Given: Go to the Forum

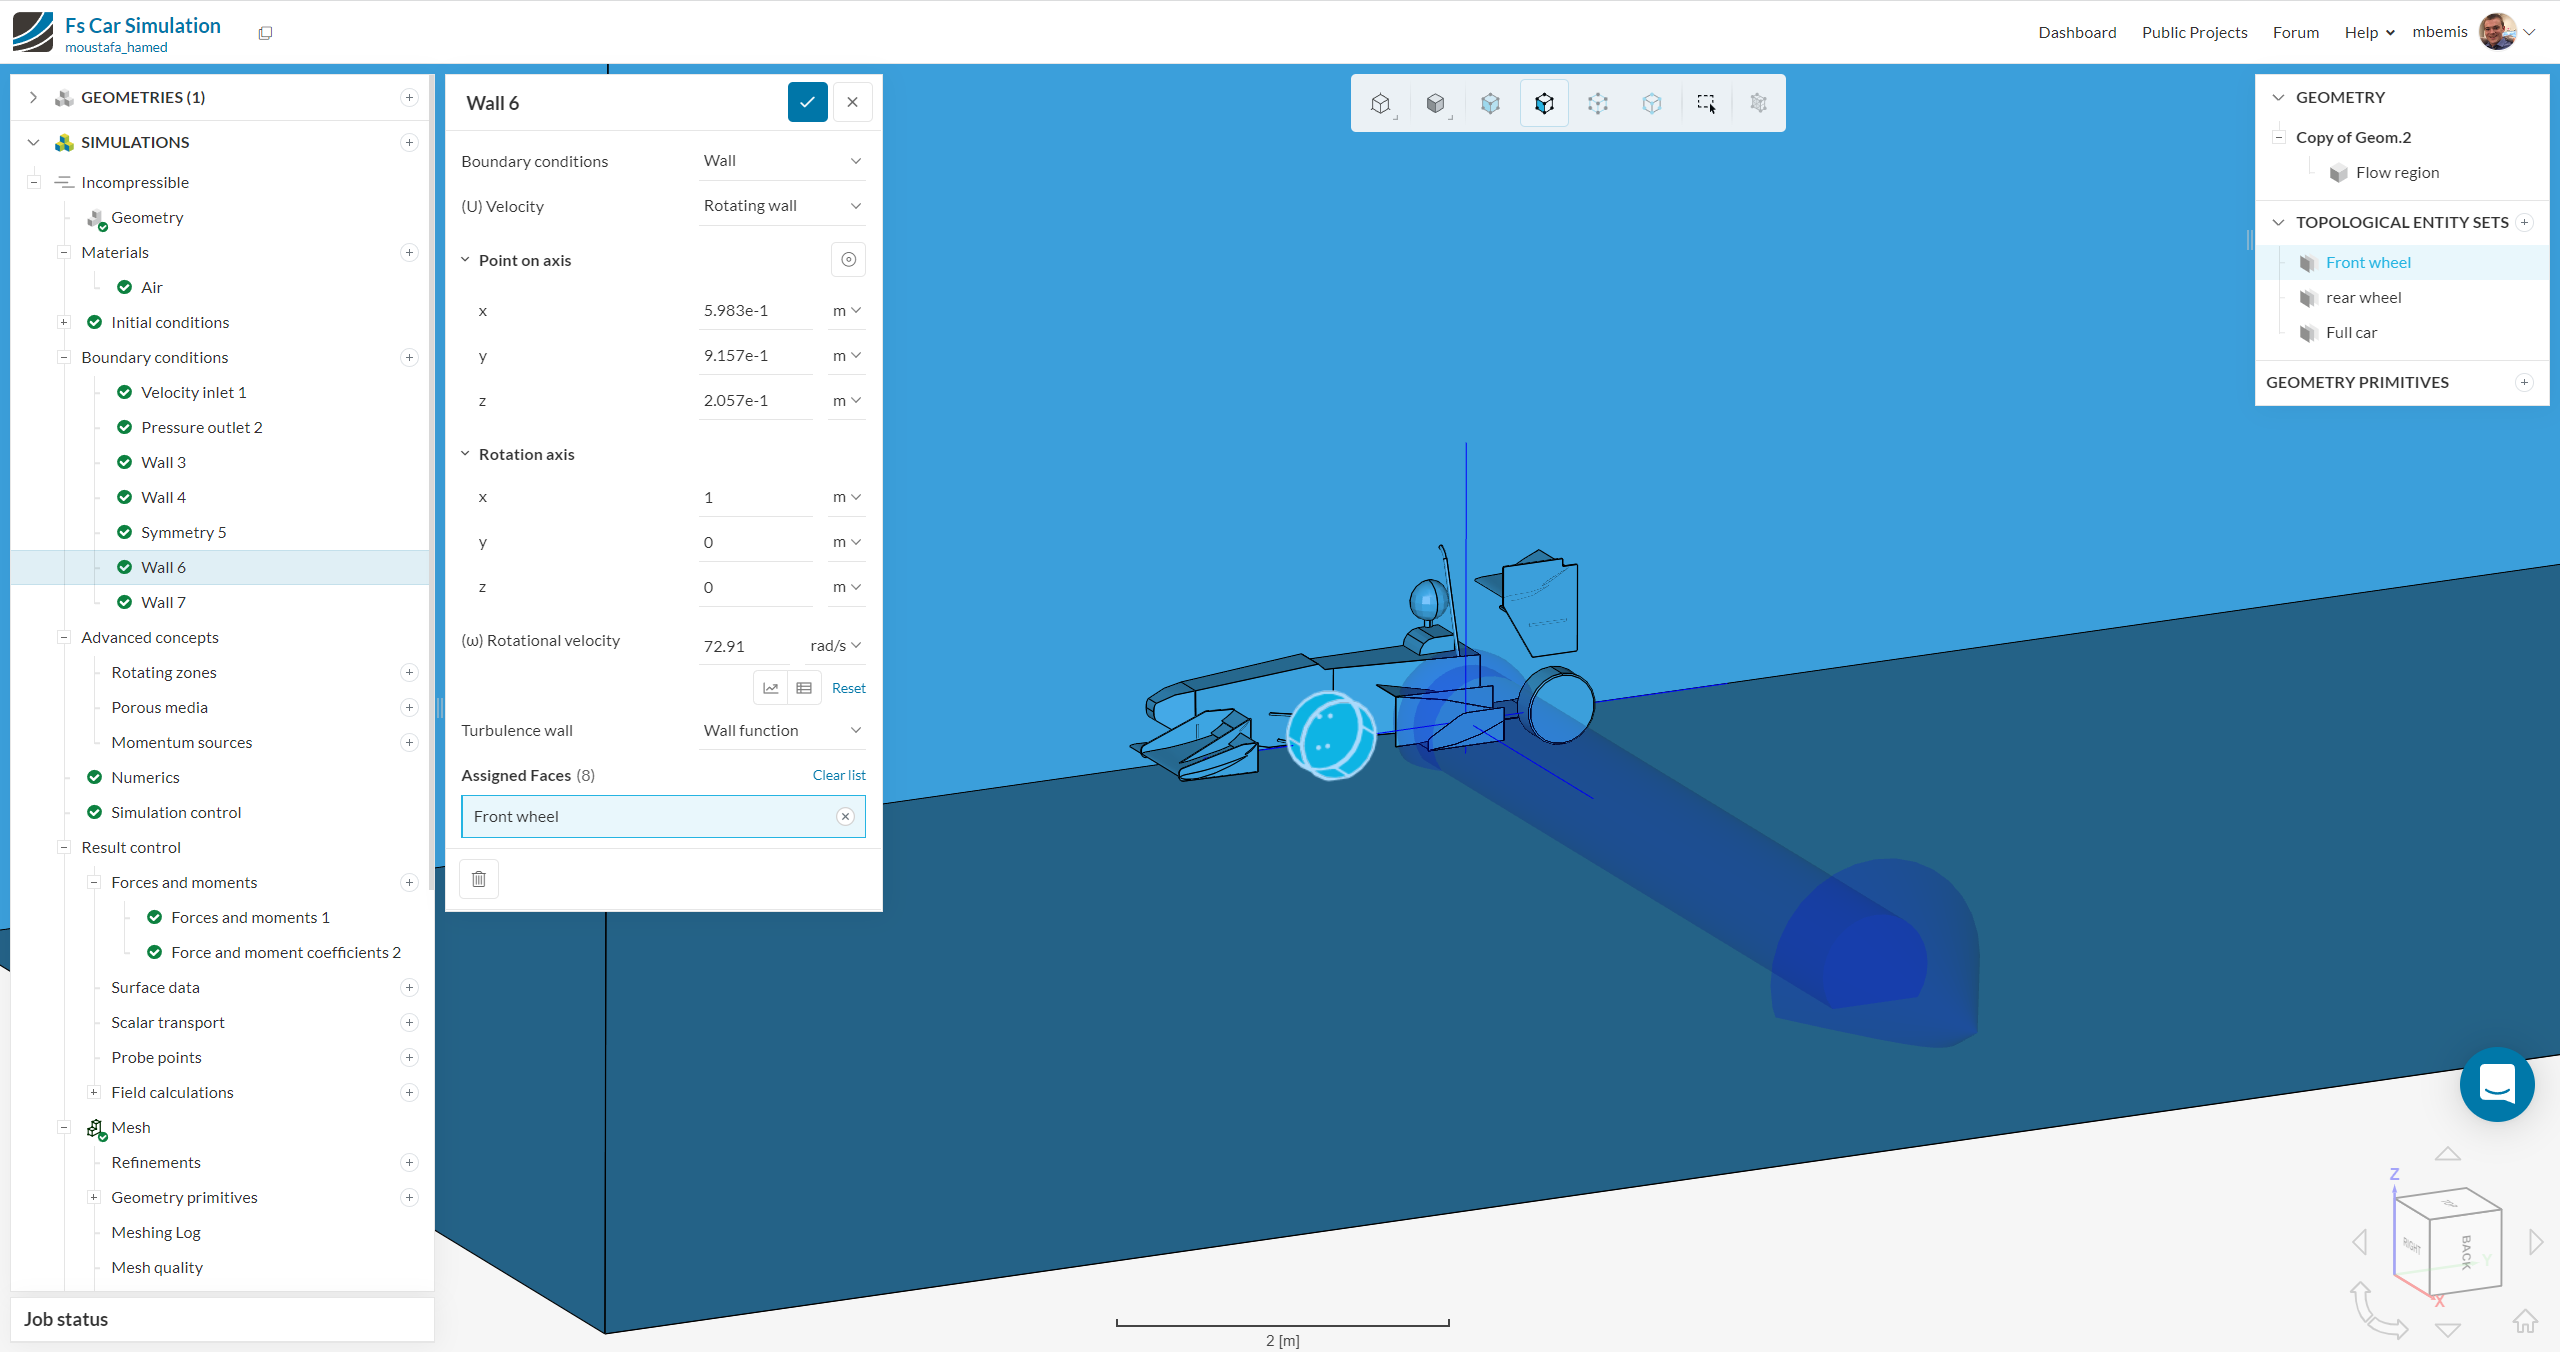Looking at the screenshot, I should tap(2295, 32).
